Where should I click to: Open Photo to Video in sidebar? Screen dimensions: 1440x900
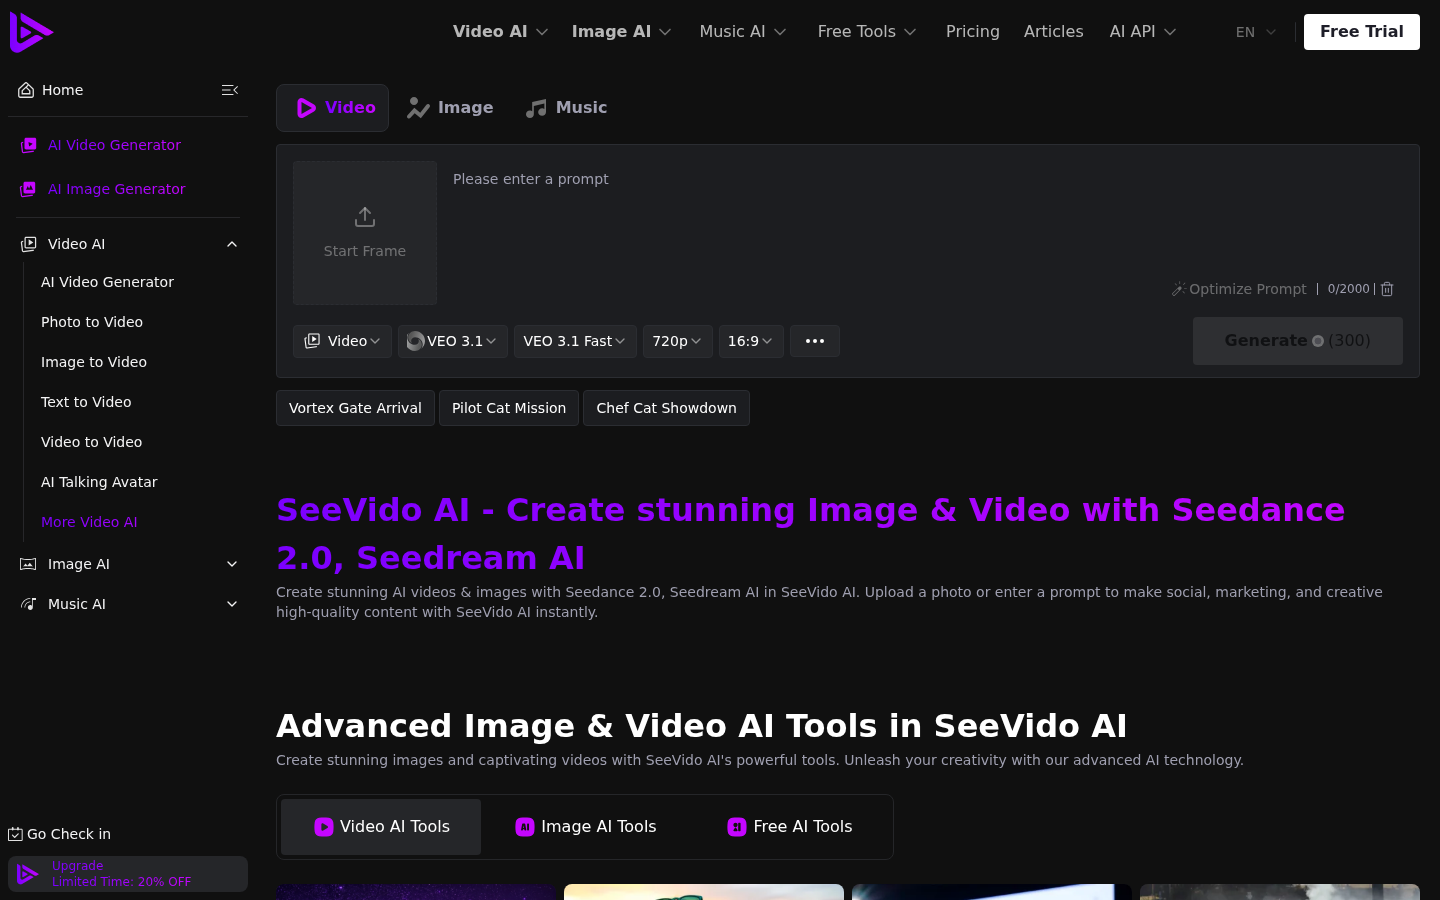click(x=92, y=322)
